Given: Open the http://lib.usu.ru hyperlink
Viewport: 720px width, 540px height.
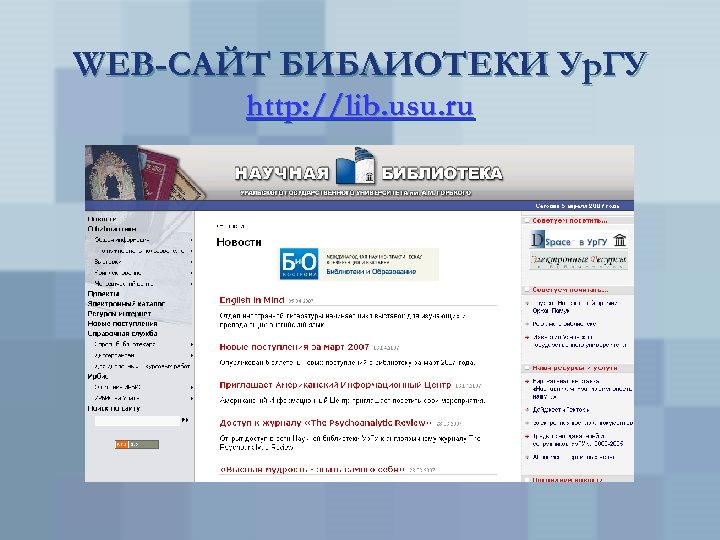Looking at the screenshot, I should tap(360, 107).
